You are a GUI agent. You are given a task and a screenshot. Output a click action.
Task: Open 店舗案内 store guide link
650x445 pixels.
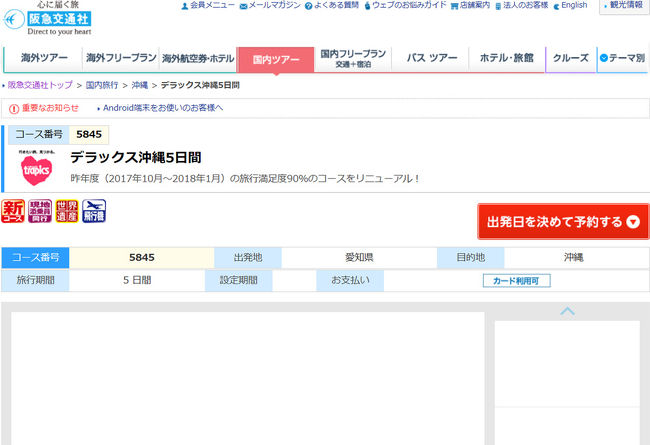(x=471, y=5)
